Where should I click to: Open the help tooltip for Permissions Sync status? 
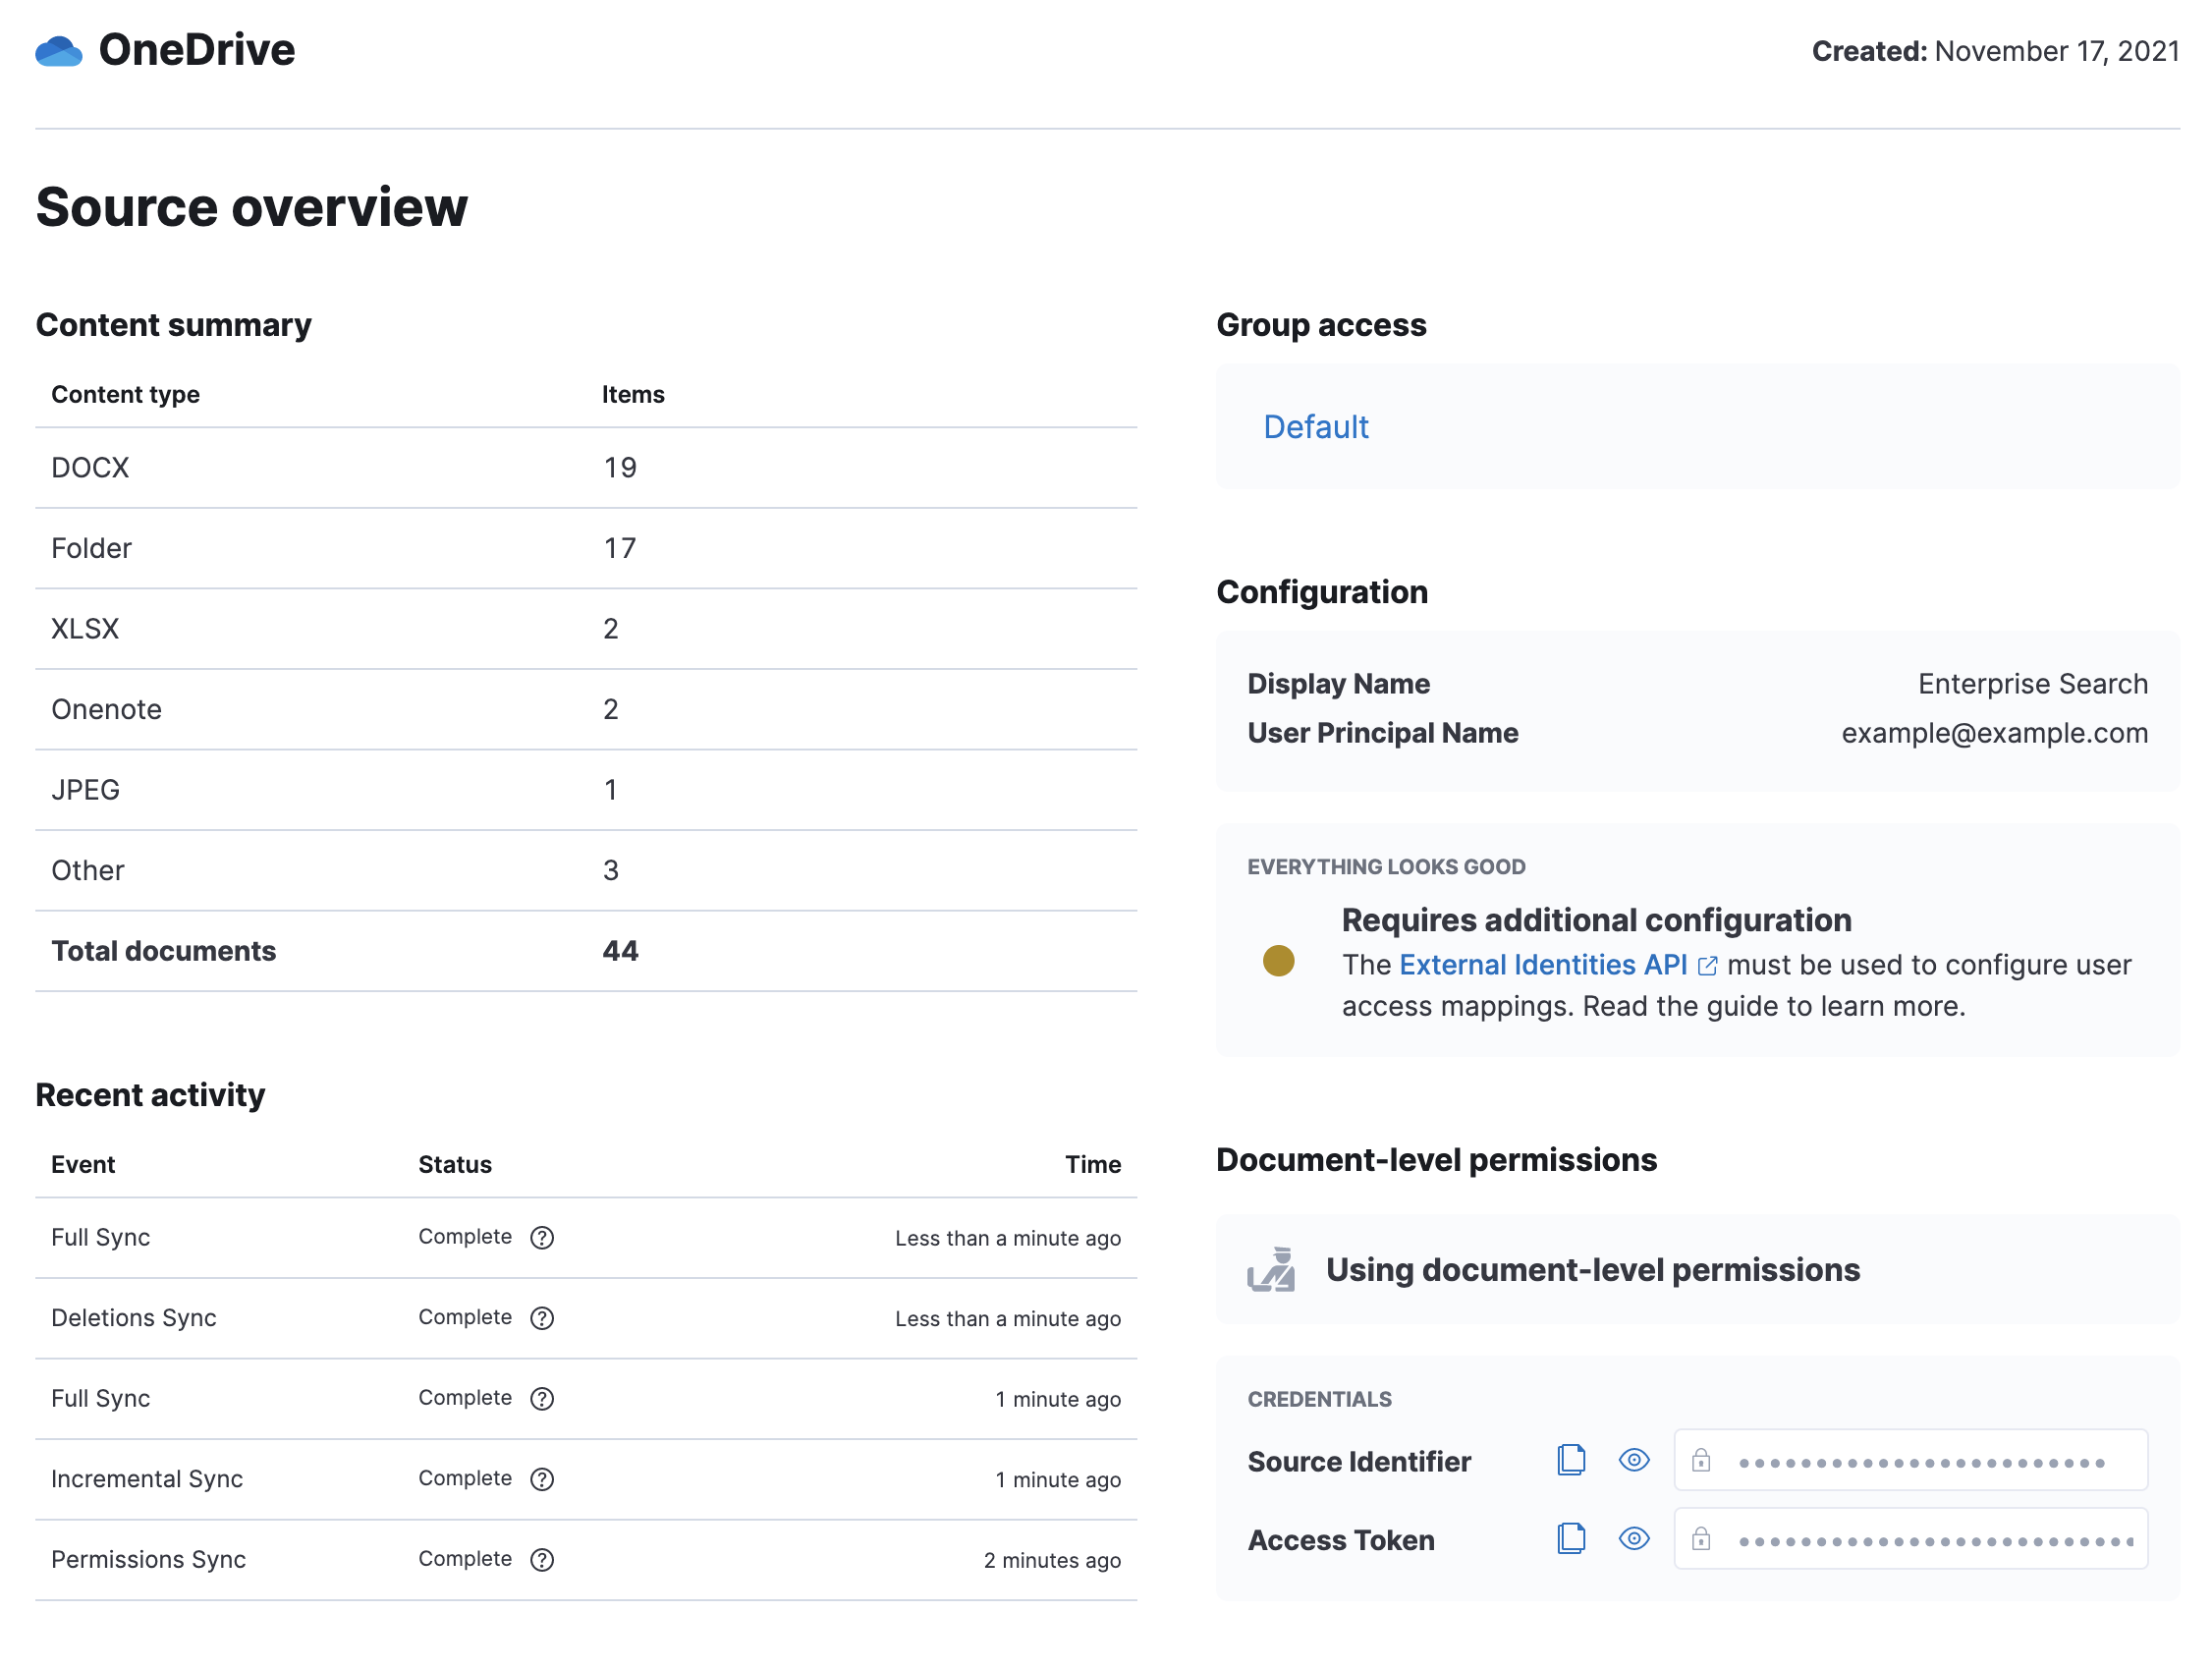(x=542, y=1559)
